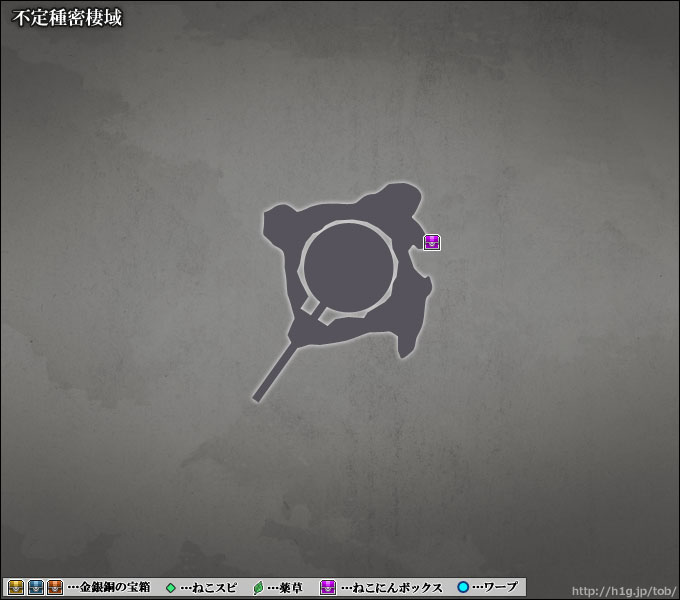Select the 金銀銅の宝箱 legend label
The height and width of the screenshot is (600, 680).
[108, 587]
